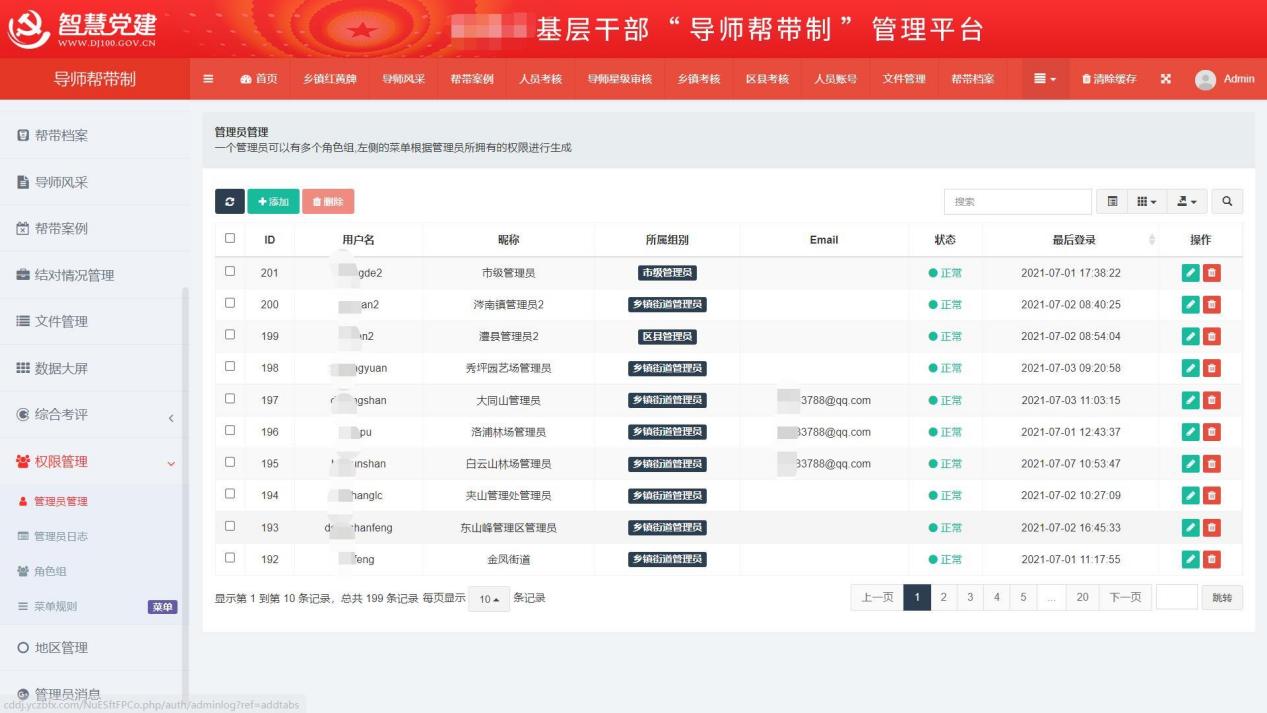The image size is (1267, 713).
Task: Click the search input field
Action: pos(1017,202)
